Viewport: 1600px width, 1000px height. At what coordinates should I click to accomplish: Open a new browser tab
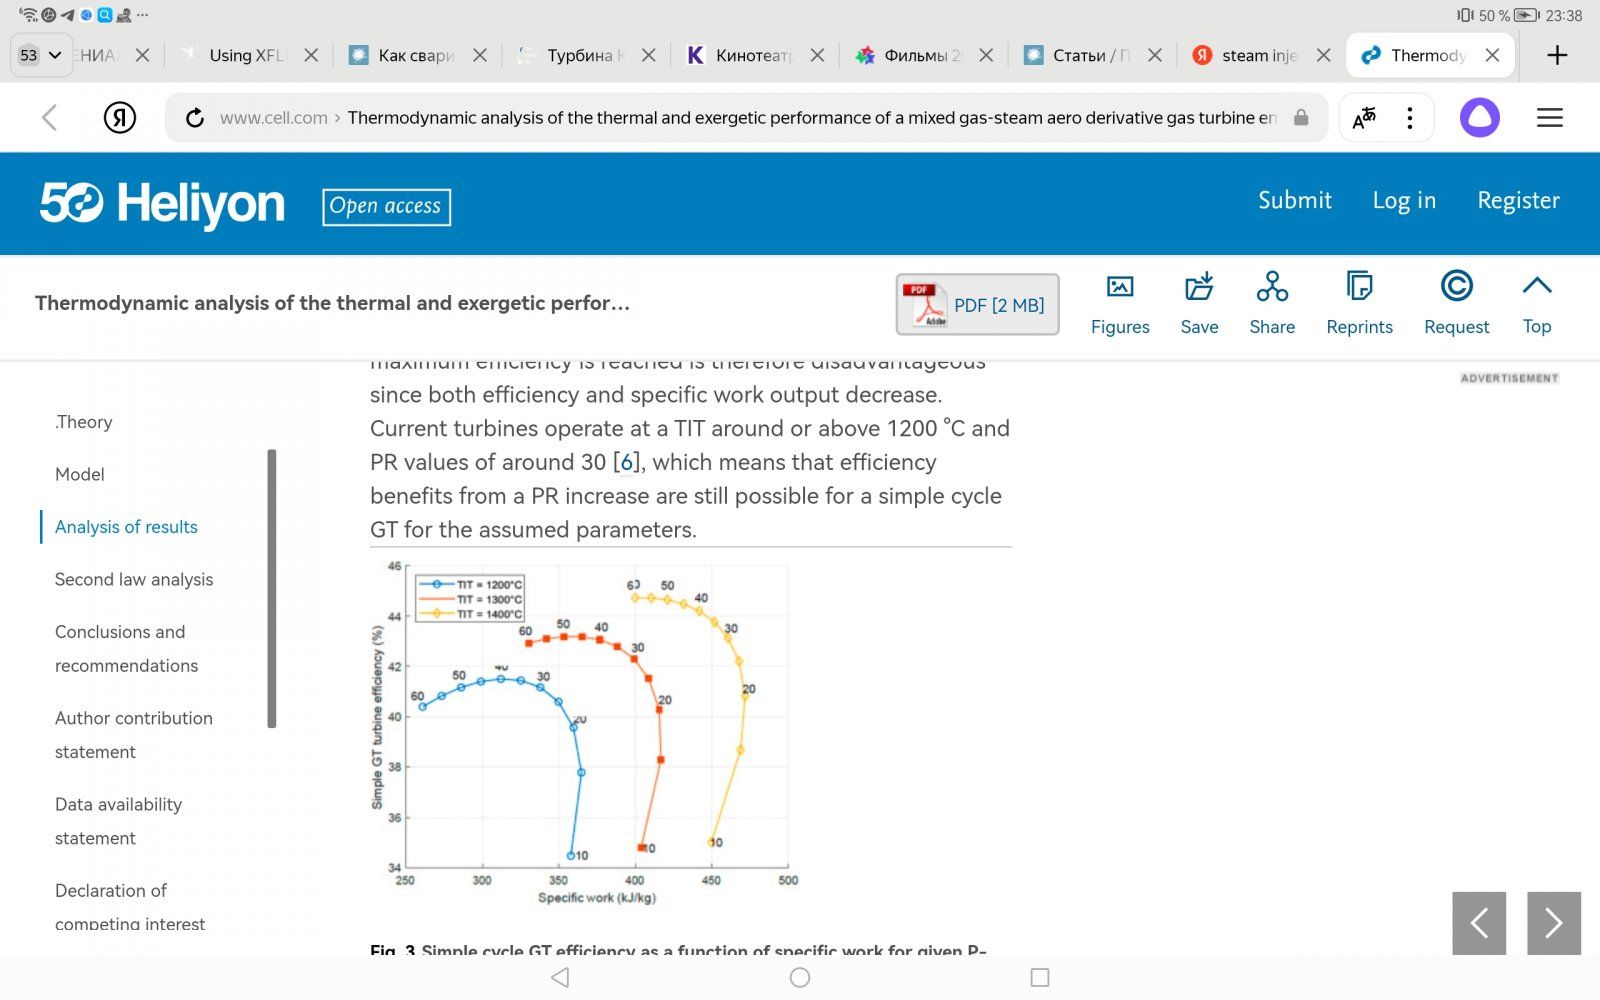1557,55
